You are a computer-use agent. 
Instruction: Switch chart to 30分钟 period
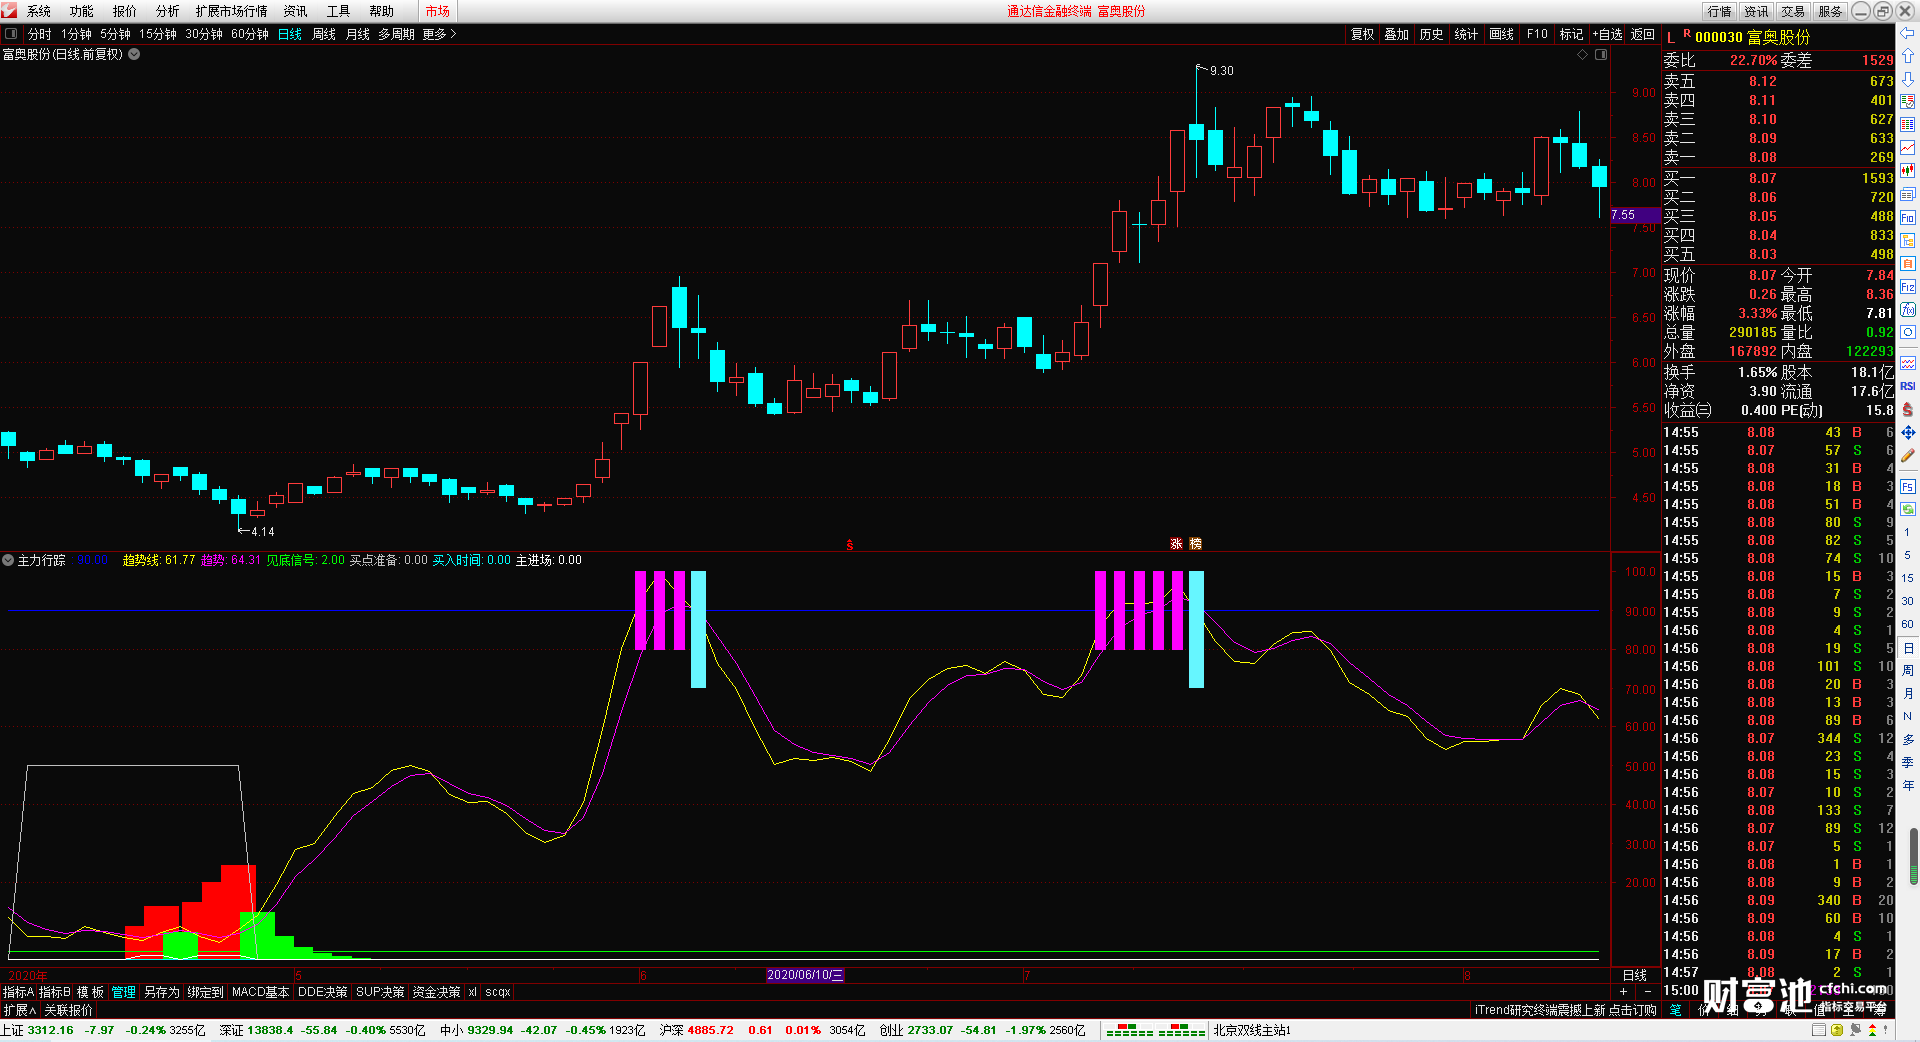pos(204,34)
